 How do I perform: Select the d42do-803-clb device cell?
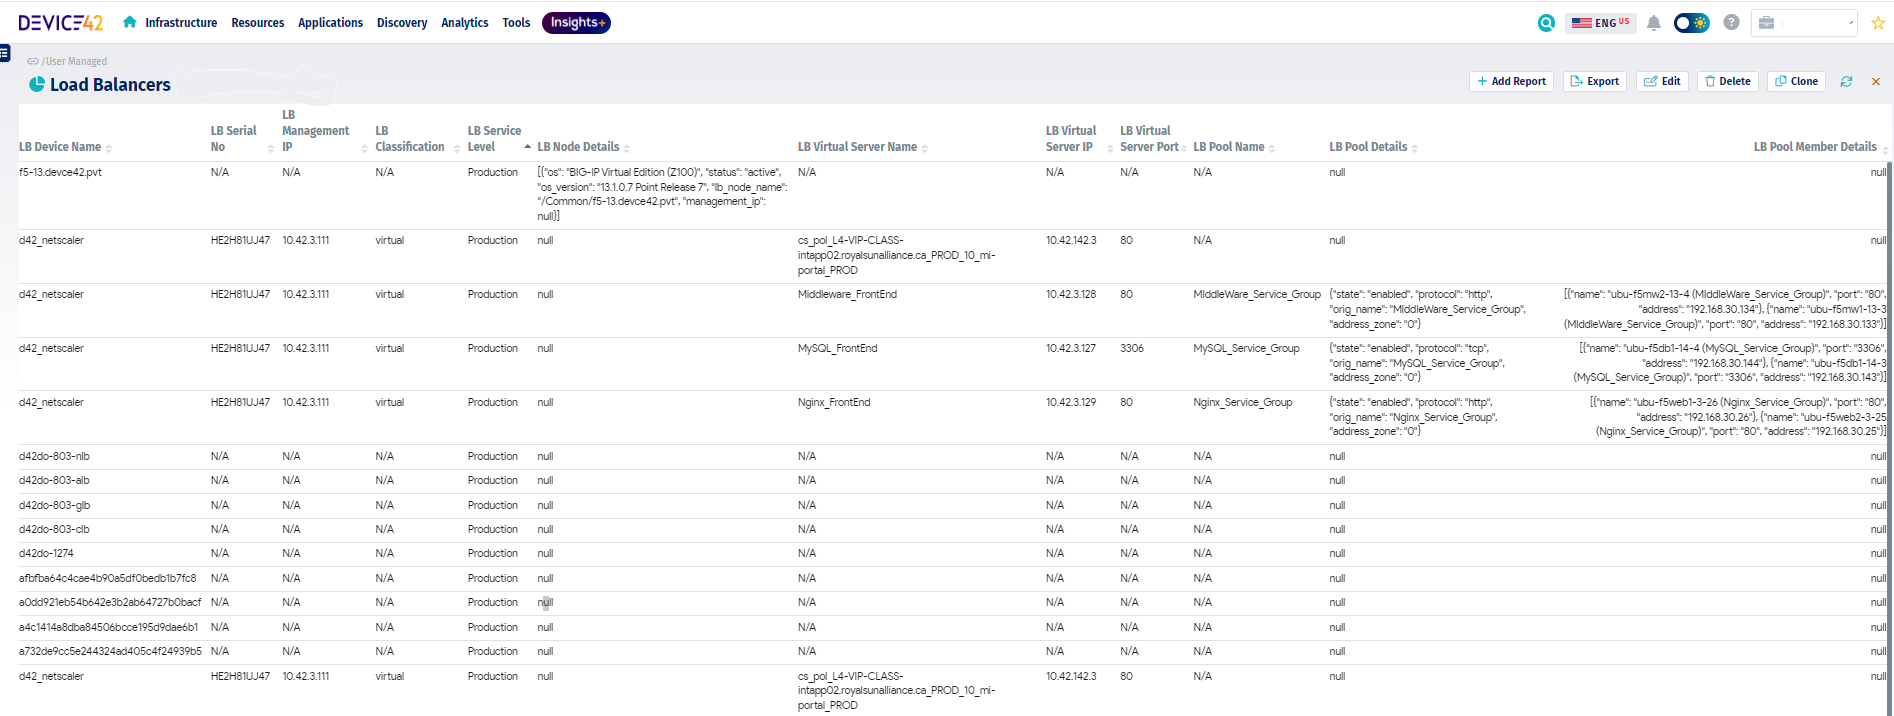tap(54, 529)
